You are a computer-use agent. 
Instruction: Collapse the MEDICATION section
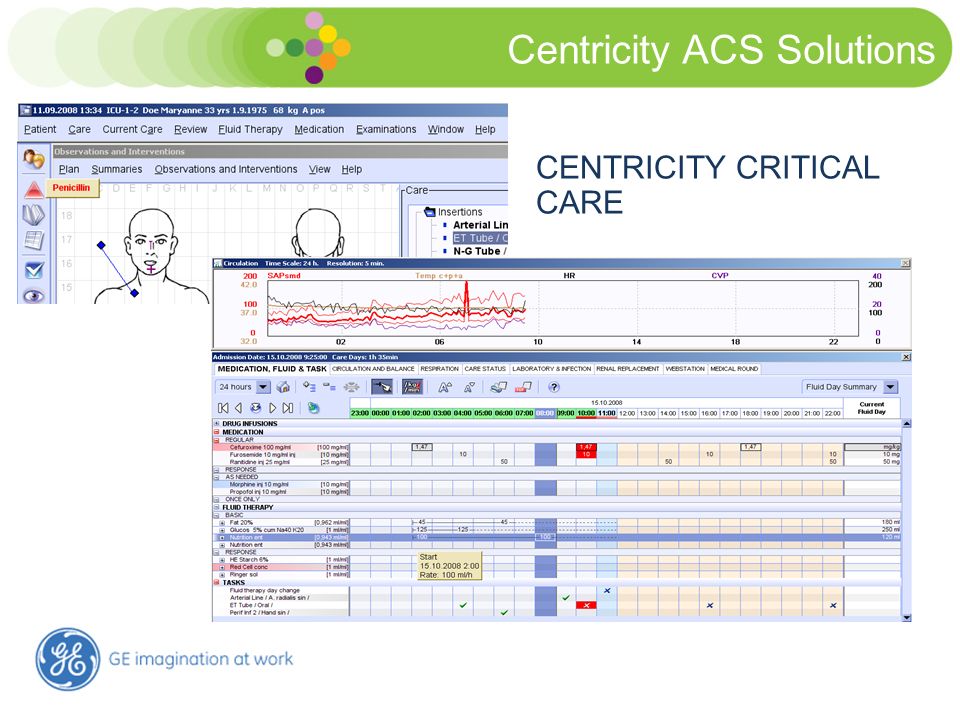coord(216,432)
